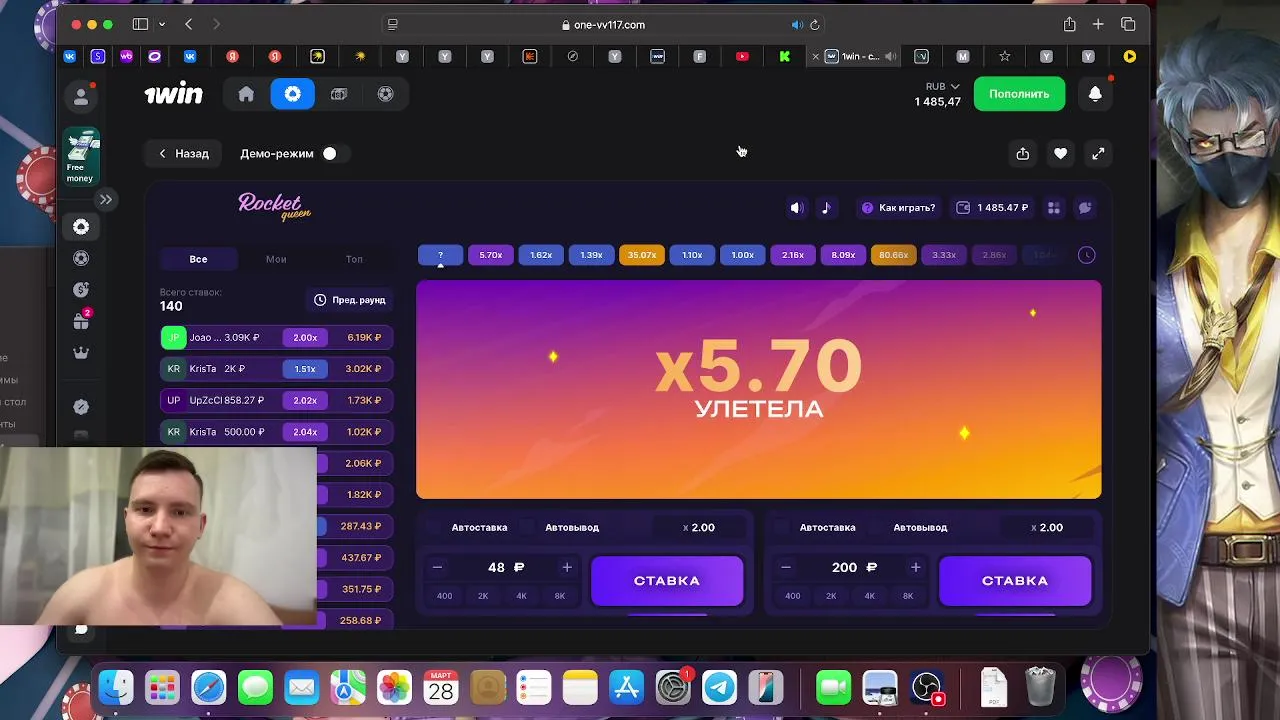Image resolution: width=1280 pixels, height=720 pixels.
Task: Select the 5.70x history multiplier chip
Action: click(x=490, y=255)
